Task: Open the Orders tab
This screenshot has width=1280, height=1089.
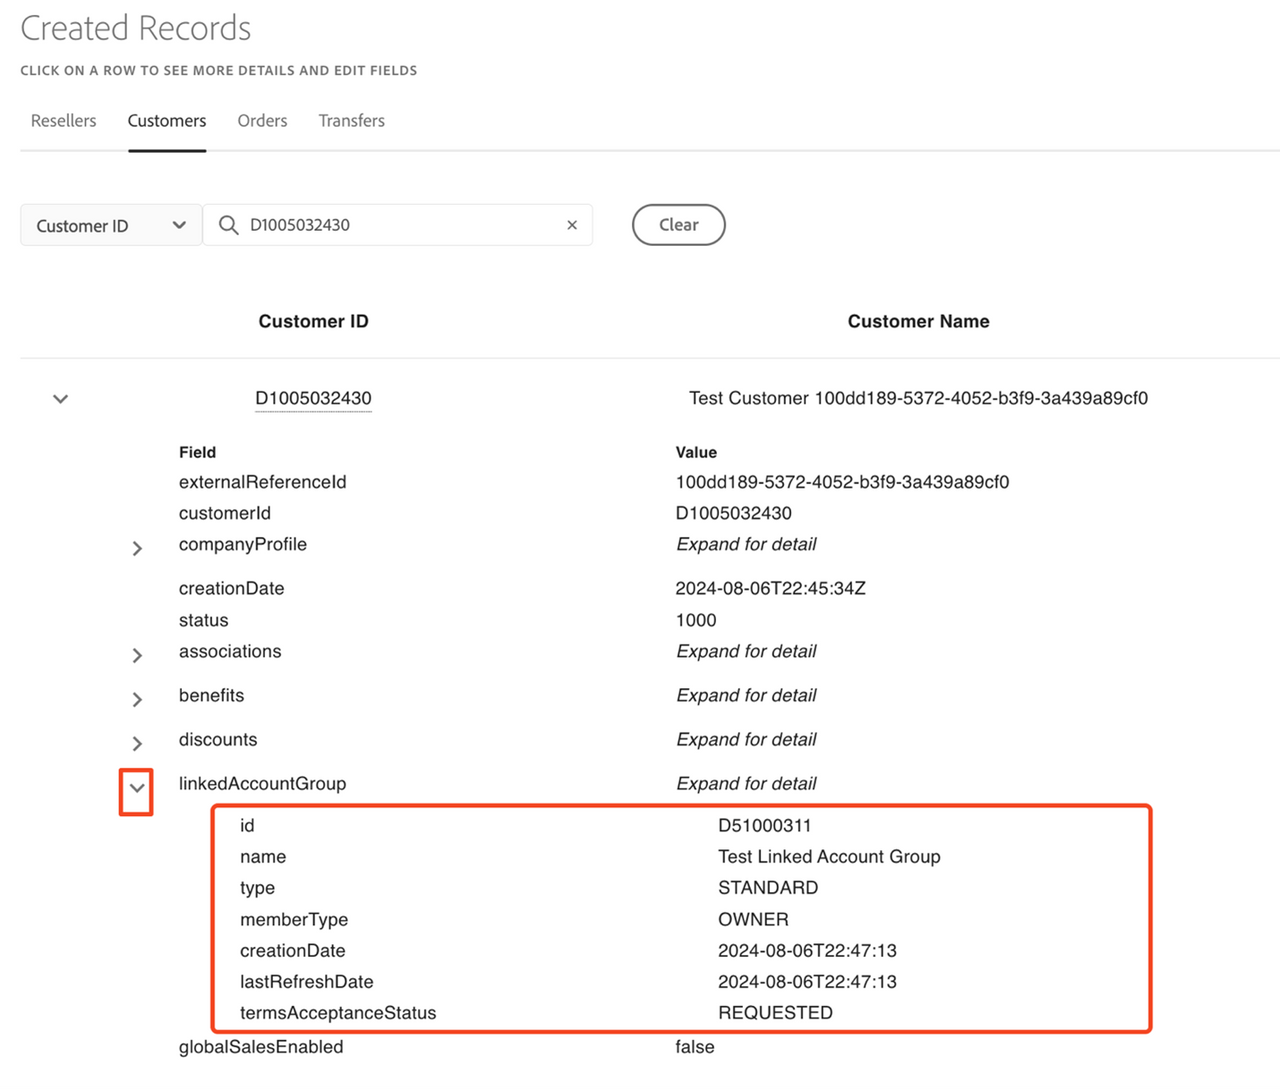Action: tap(262, 121)
